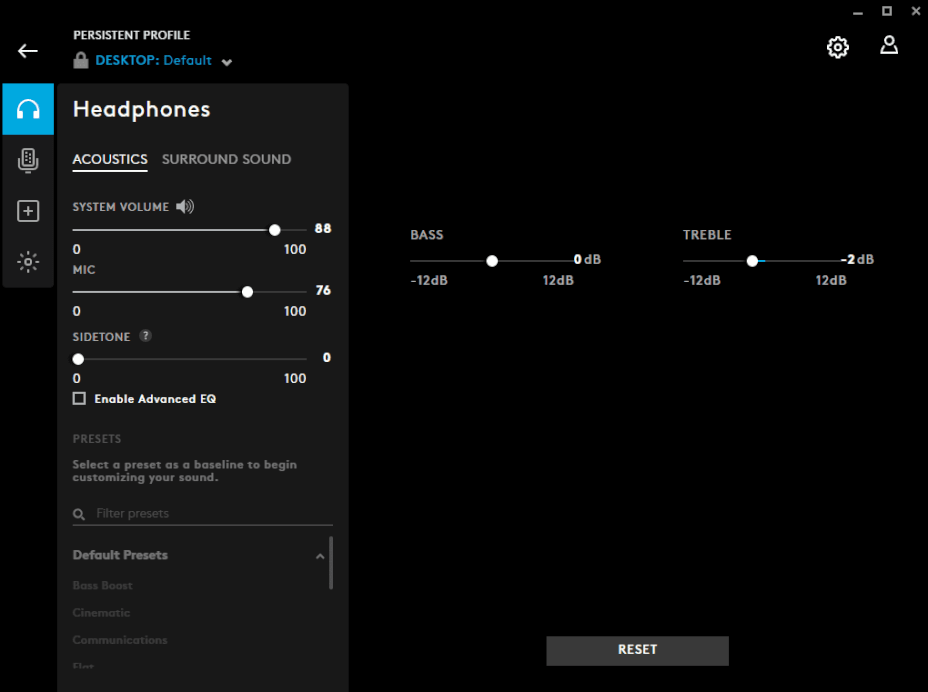
Task: Click the search magnifier in presets filter
Action: [79, 513]
